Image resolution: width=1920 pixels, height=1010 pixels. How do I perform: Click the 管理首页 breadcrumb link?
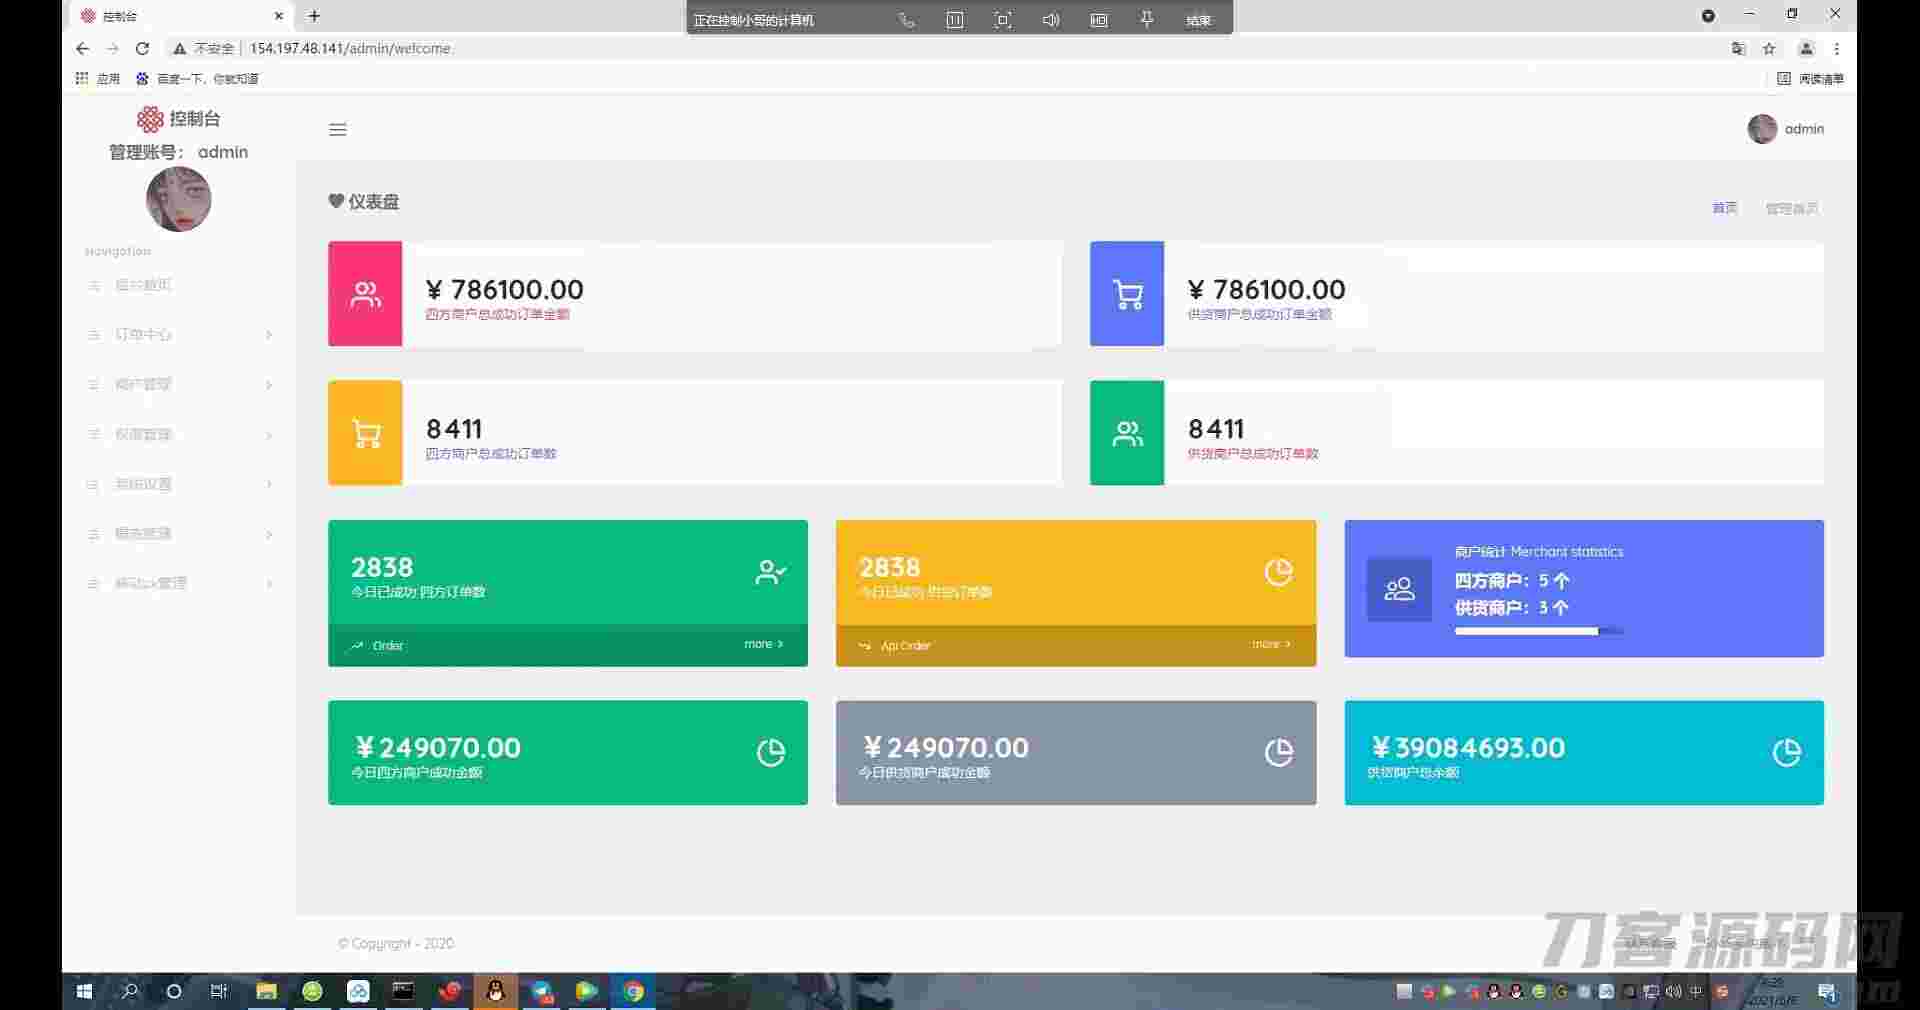[1791, 208]
